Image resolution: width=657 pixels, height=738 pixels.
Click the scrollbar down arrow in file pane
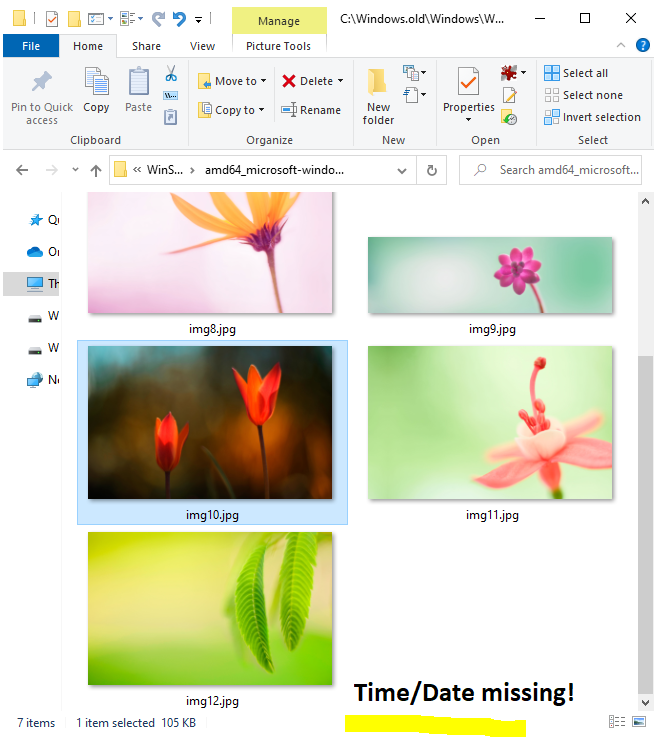(645, 703)
